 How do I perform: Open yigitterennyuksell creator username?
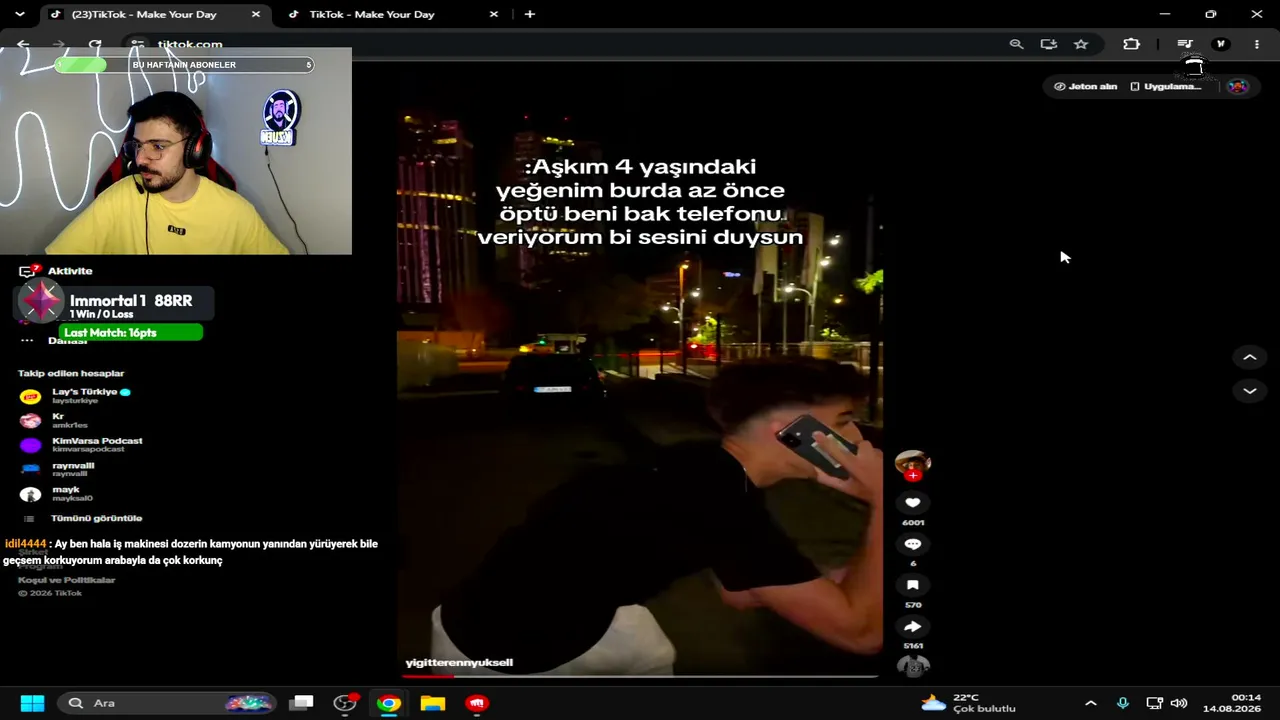coord(459,662)
